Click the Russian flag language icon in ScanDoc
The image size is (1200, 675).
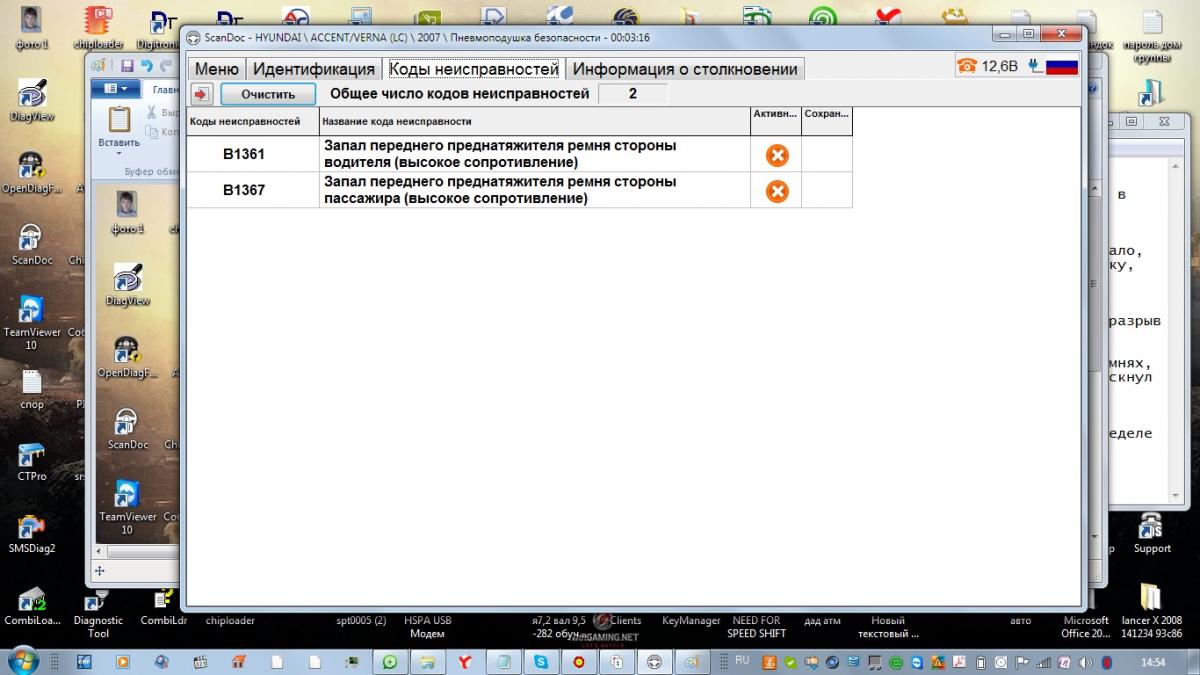coord(1061,66)
